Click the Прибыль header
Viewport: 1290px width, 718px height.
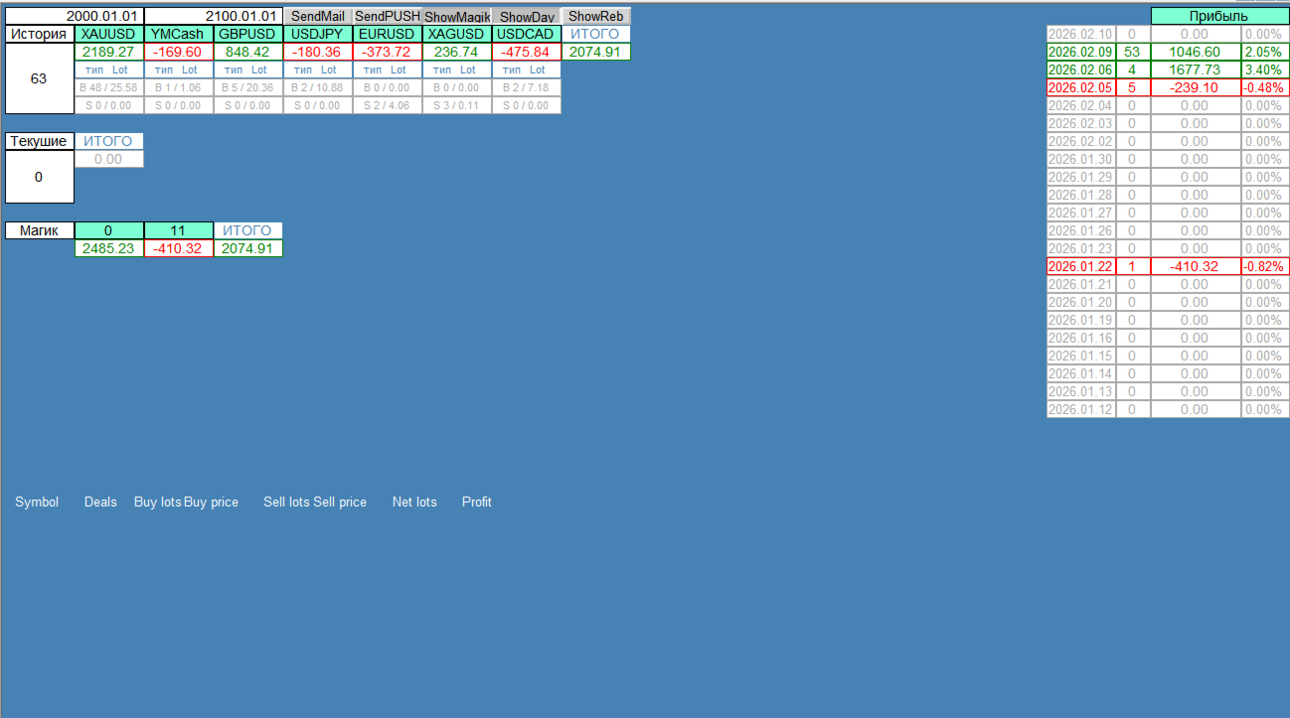click(x=1219, y=16)
